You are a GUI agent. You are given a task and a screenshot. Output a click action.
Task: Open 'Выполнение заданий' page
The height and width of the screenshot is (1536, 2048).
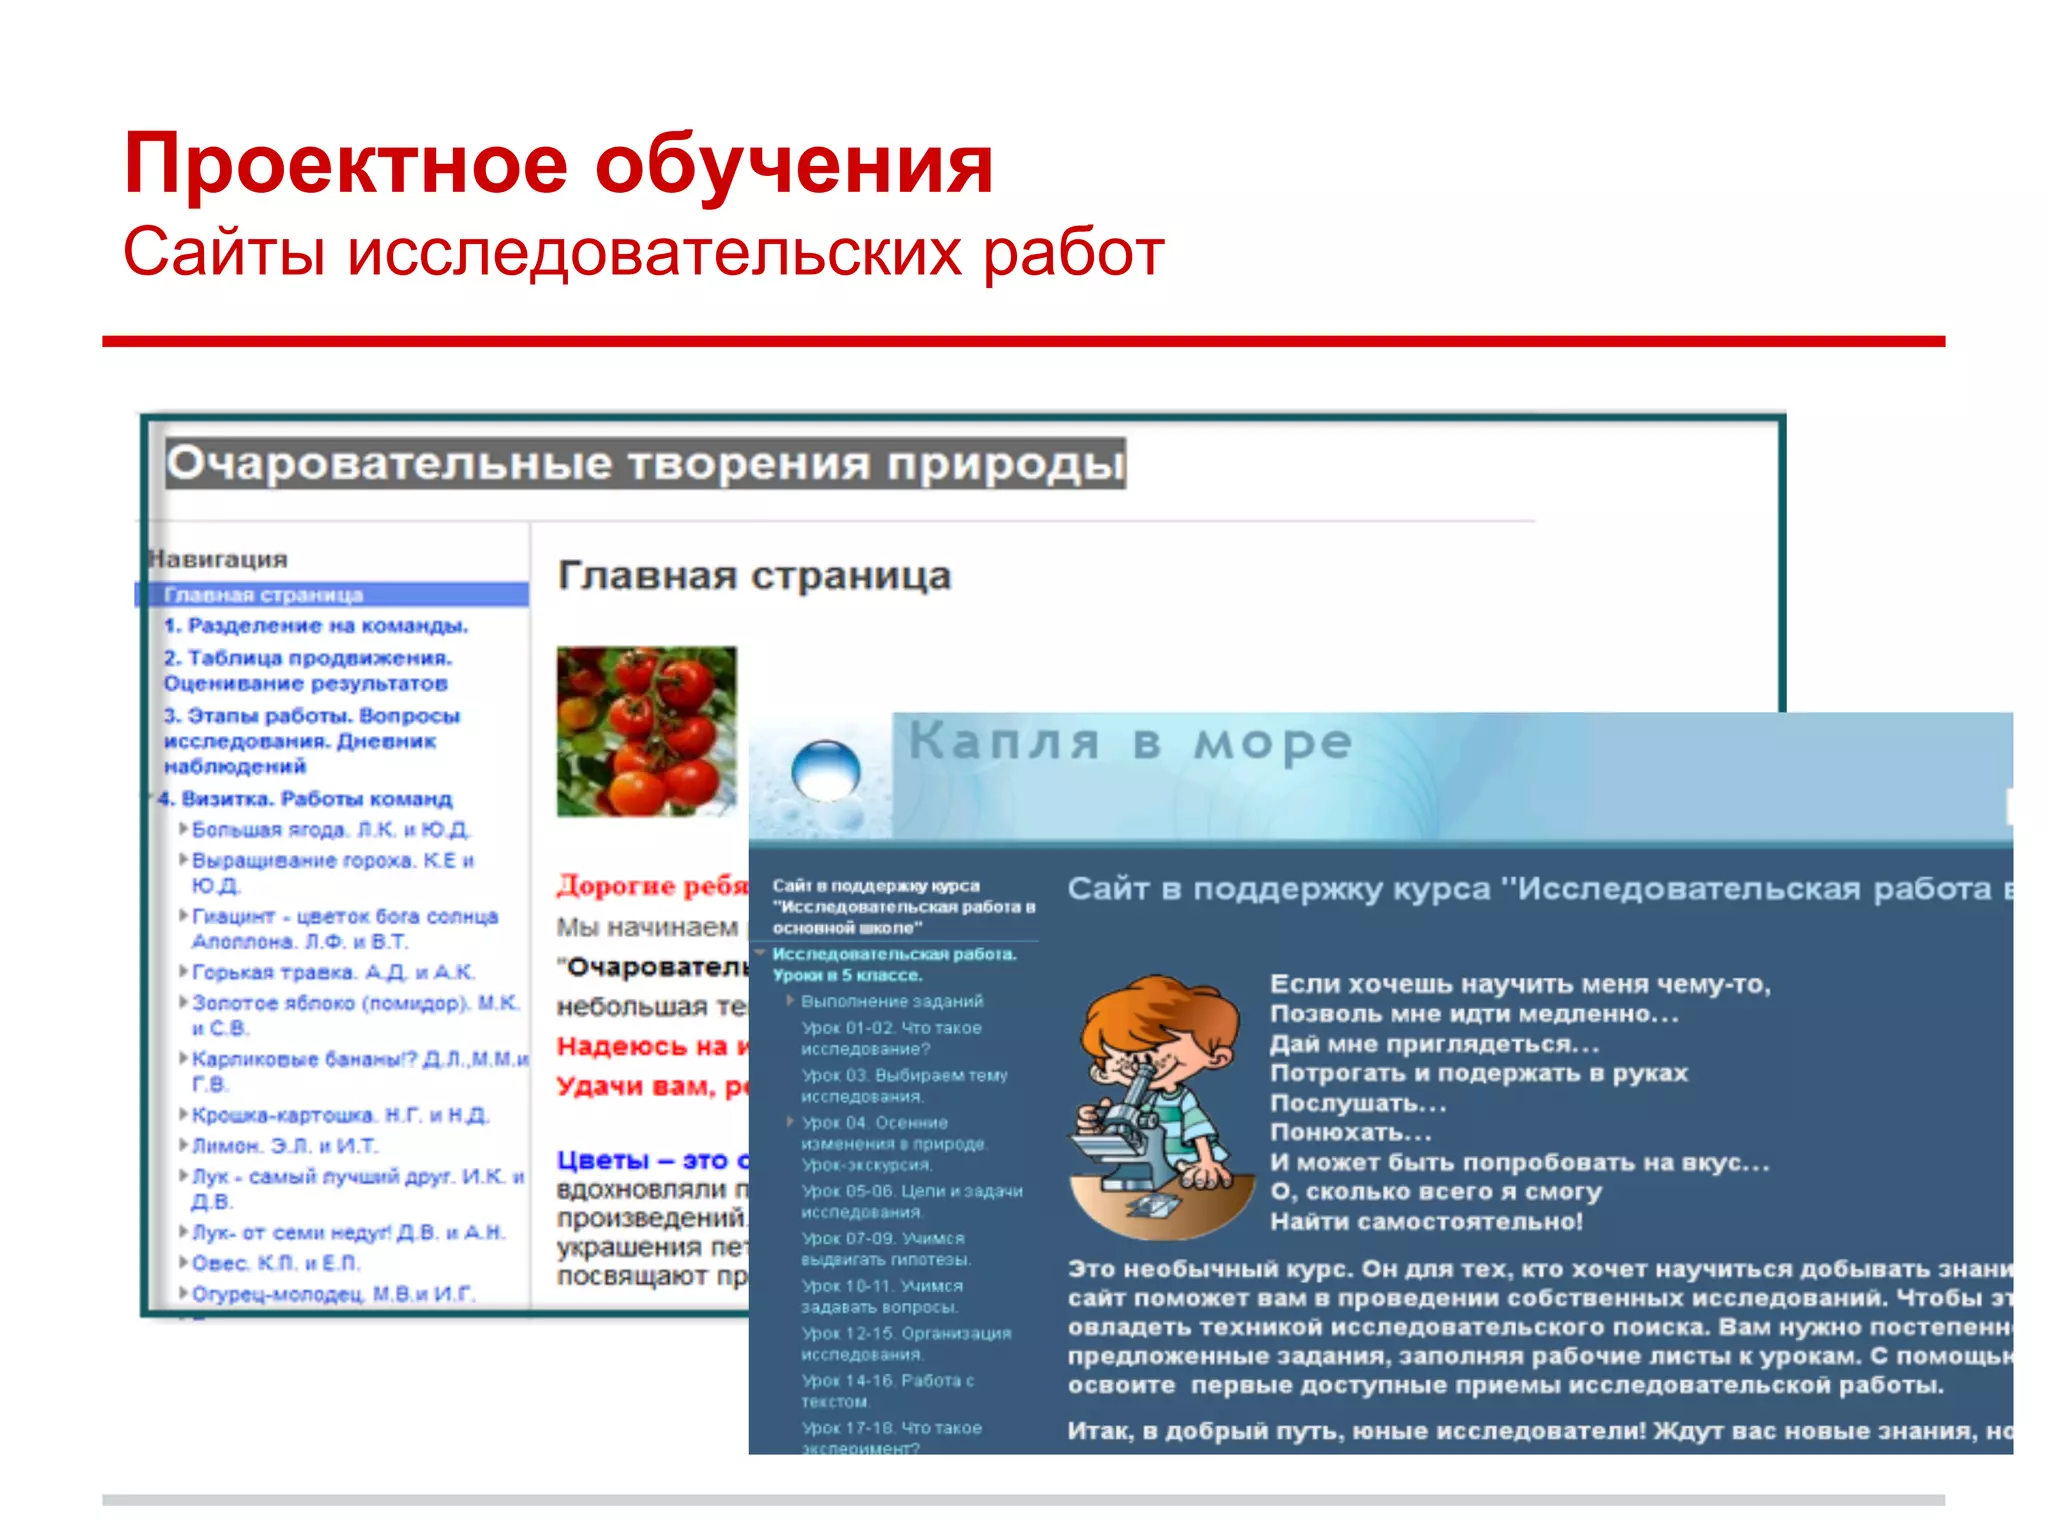pyautogui.click(x=892, y=1001)
